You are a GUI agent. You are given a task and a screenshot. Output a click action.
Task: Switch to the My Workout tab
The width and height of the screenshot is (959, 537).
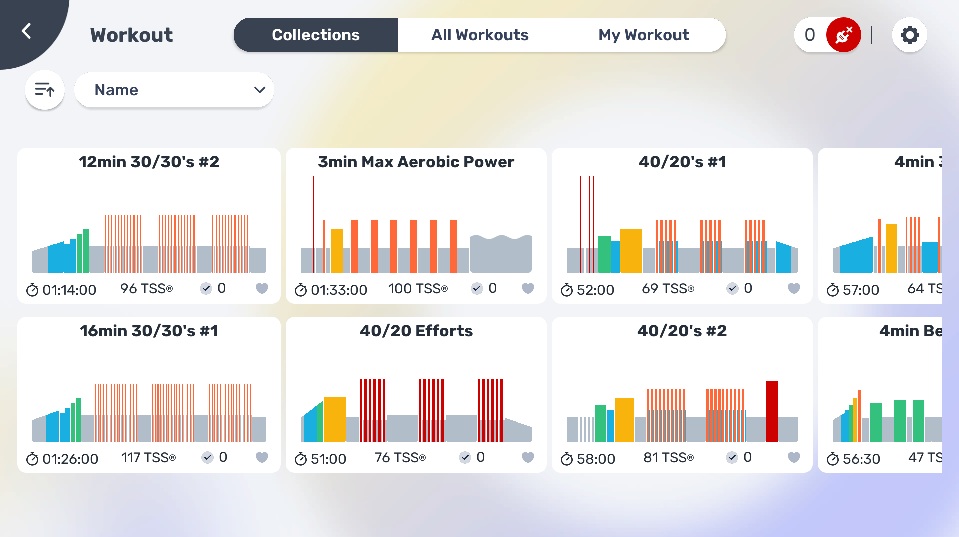[x=643, y=35]
